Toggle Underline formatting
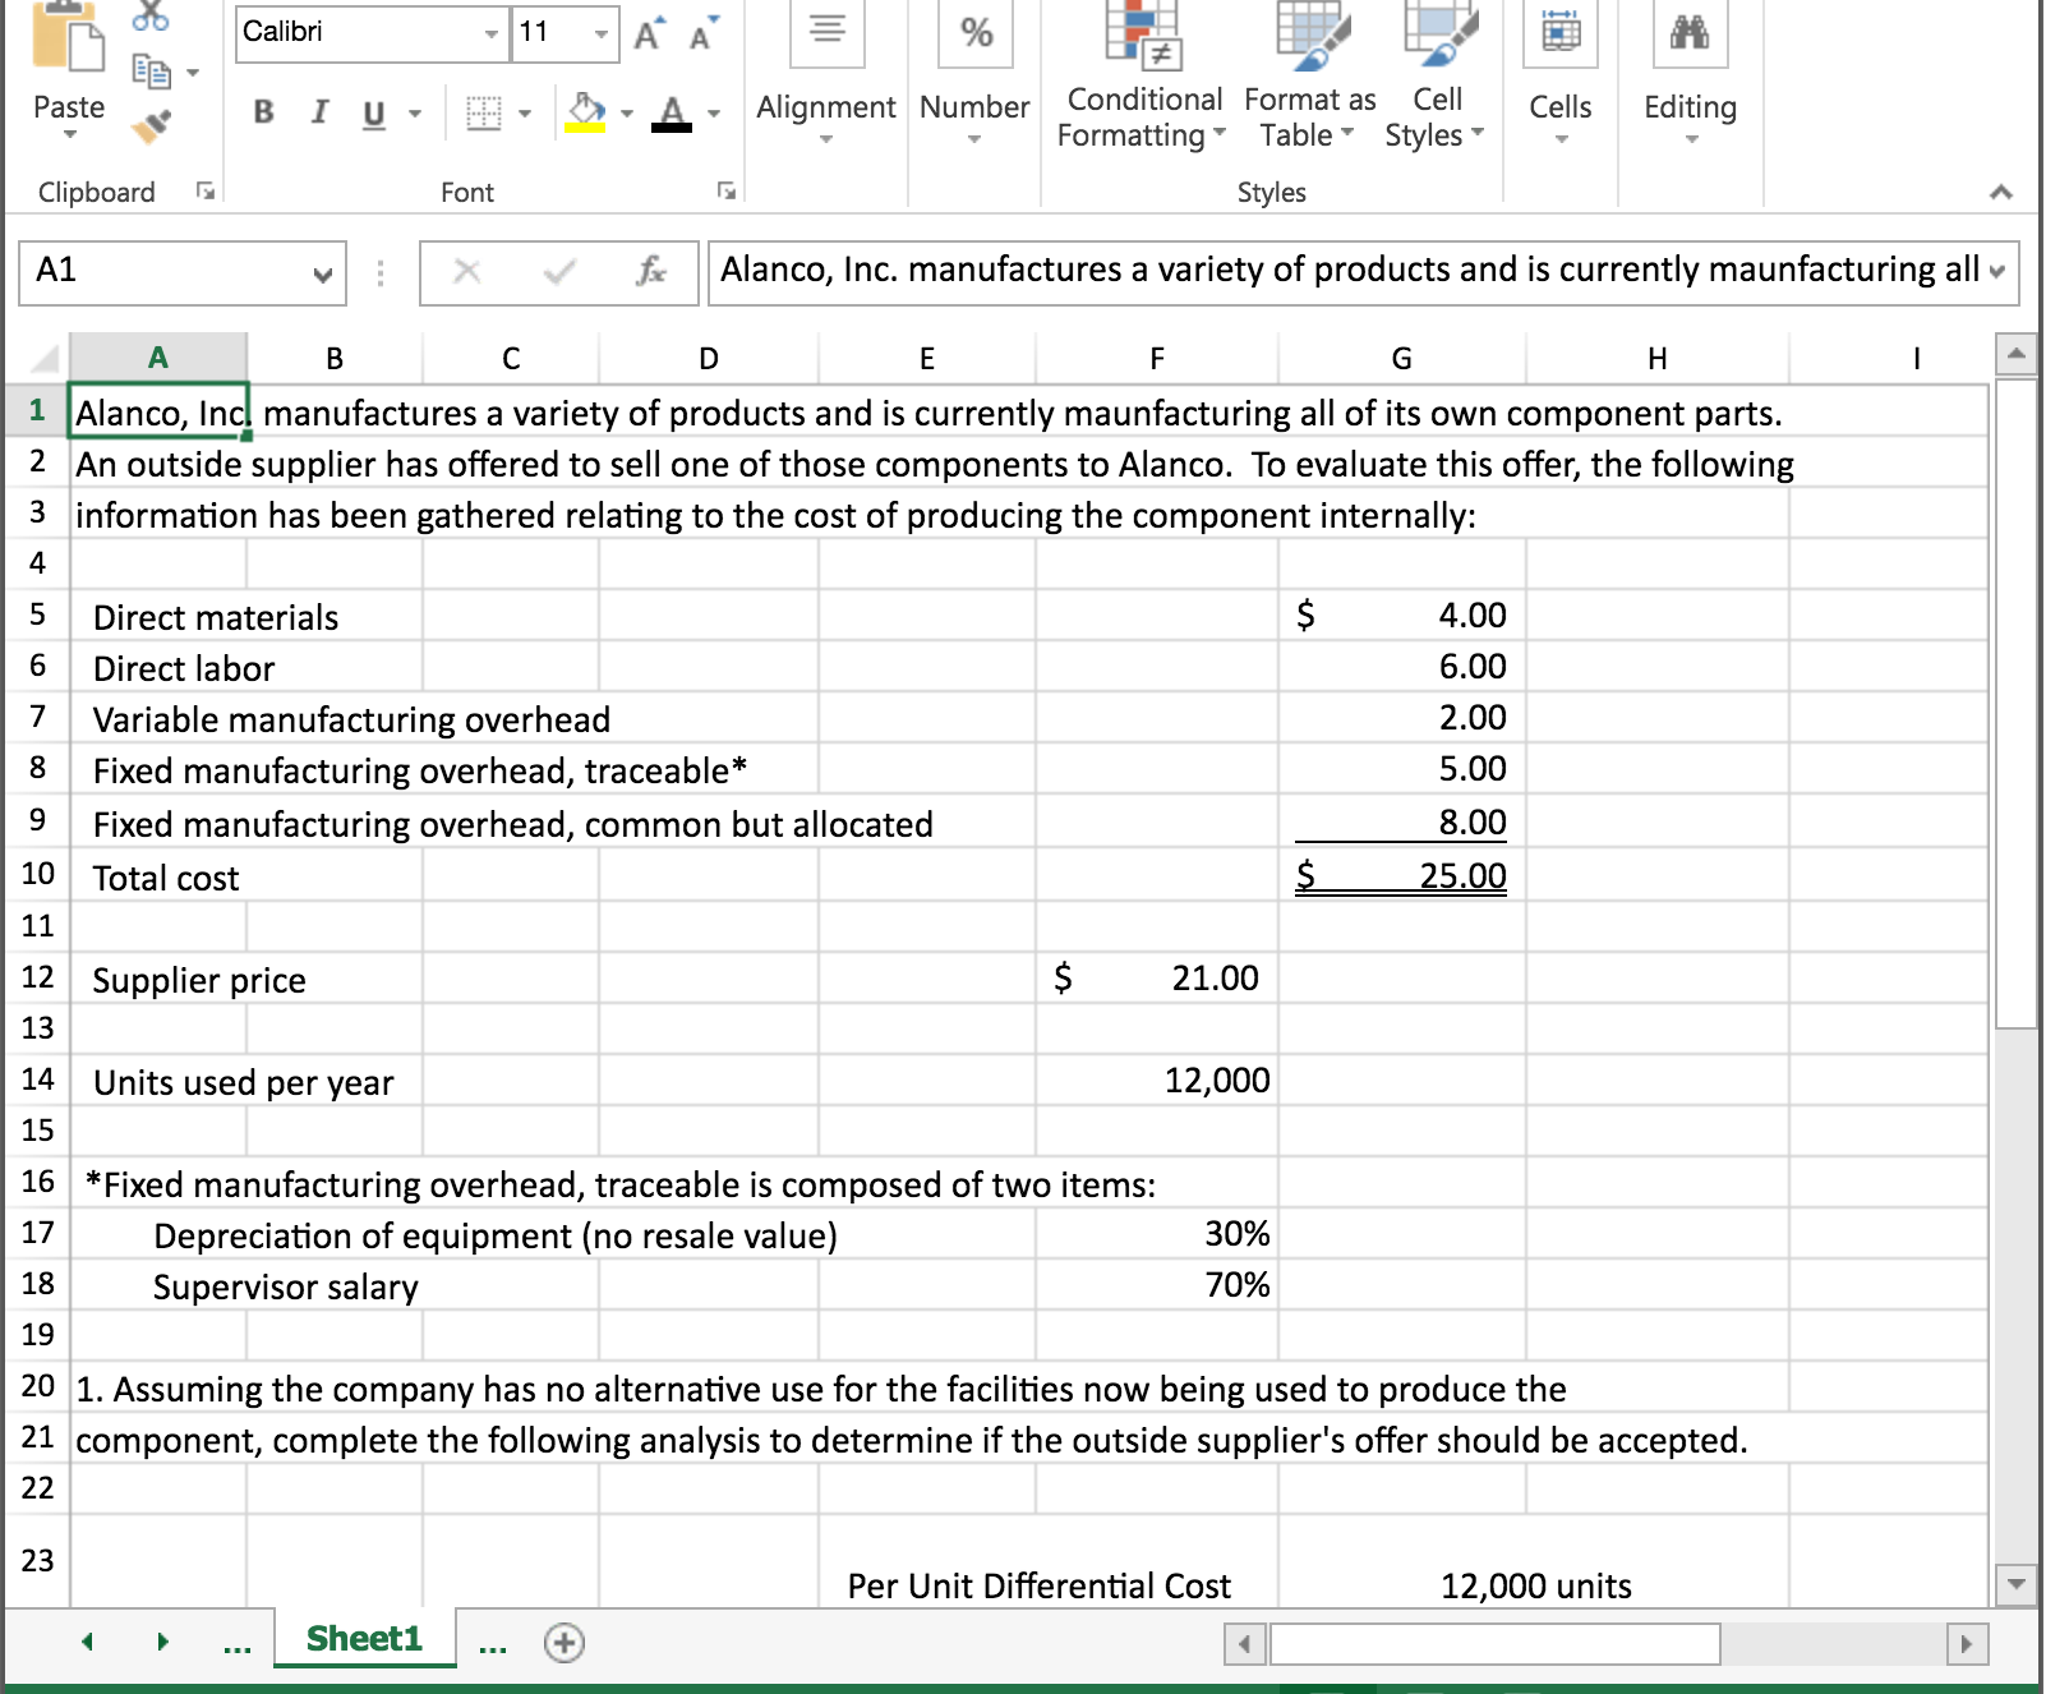This screenshot has width=2046, height=1694. point(373,113)
